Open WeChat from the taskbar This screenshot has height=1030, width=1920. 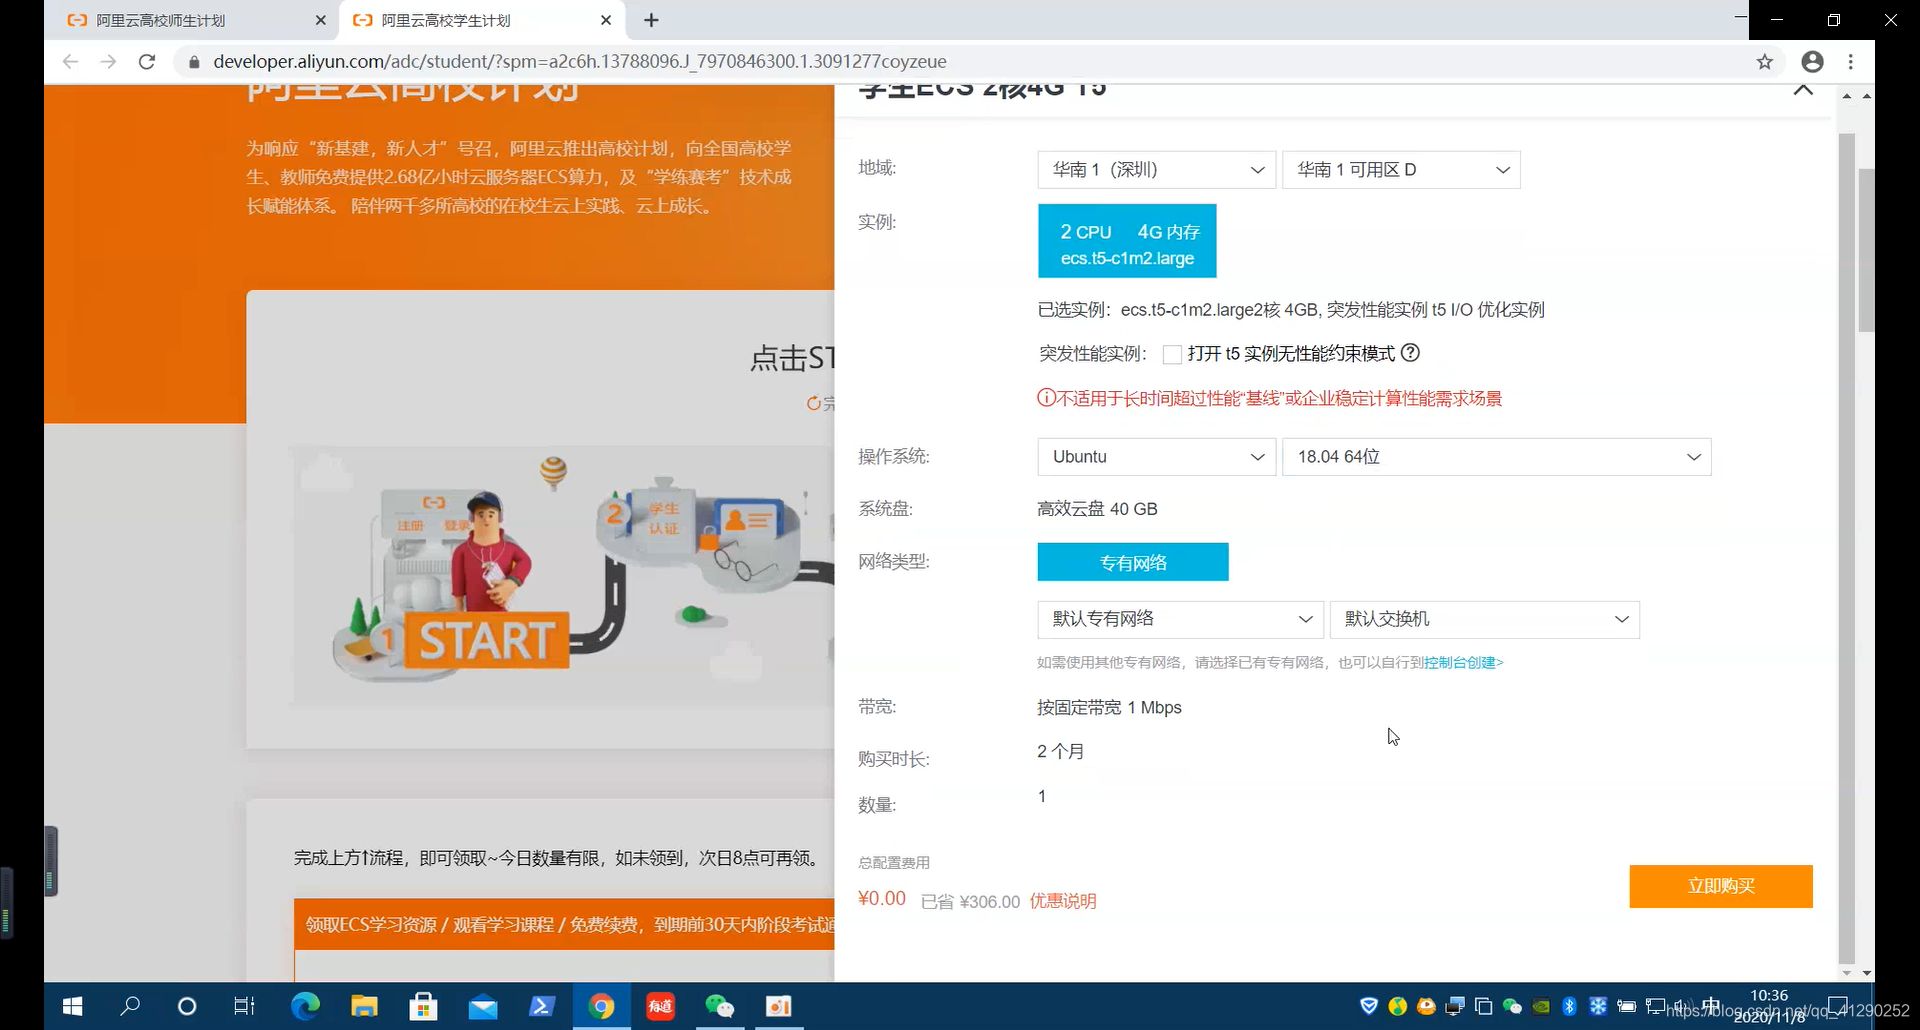pos(720,1006)
